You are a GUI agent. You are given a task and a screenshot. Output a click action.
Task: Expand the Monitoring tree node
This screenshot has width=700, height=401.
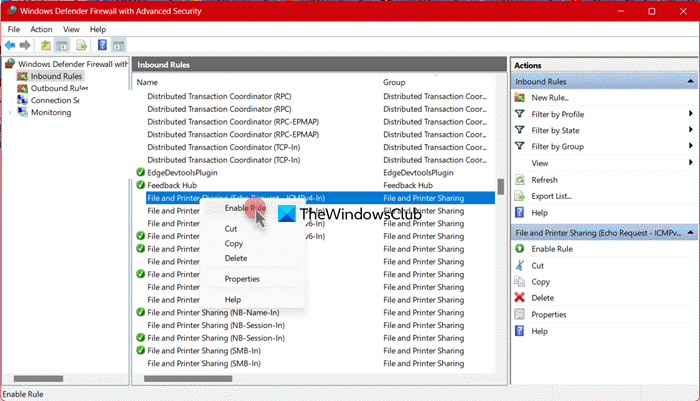[10, 113]
